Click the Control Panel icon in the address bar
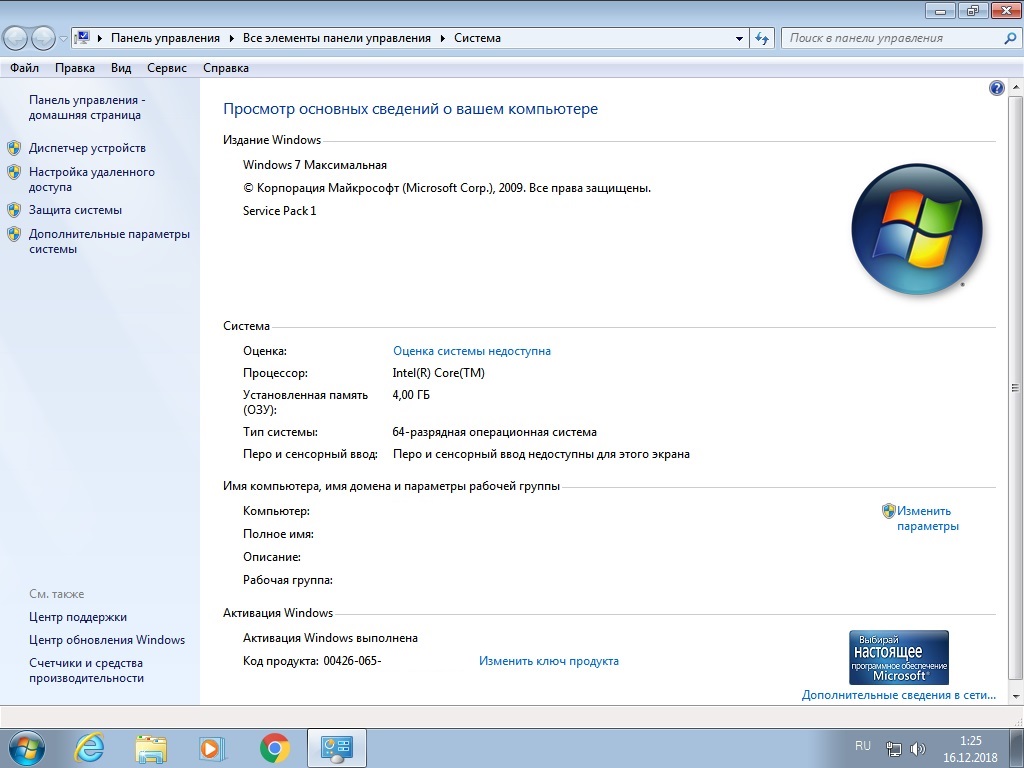 pos(82,38)
